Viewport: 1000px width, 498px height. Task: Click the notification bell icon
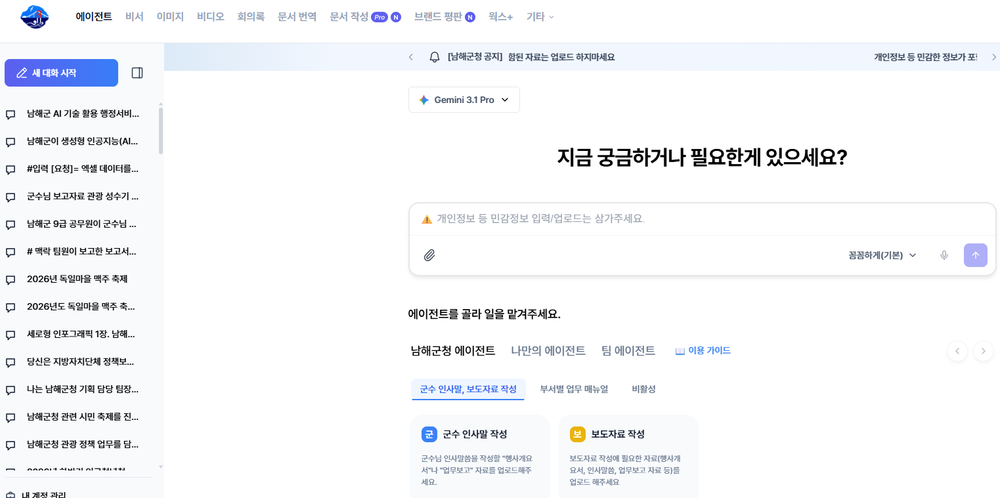point(434,57)
